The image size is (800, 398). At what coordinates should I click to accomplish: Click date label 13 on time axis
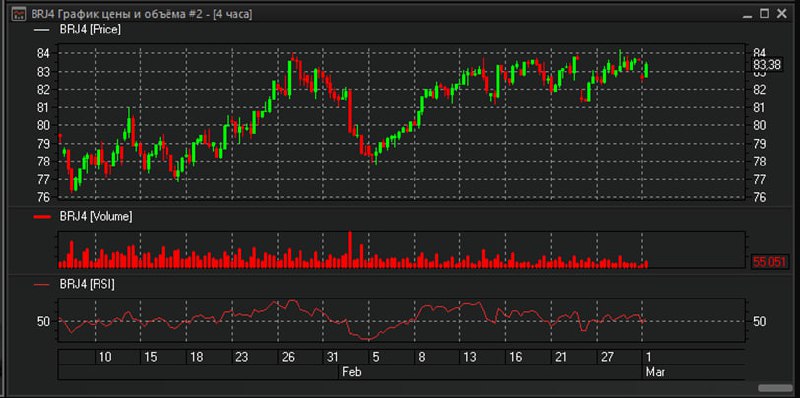(470, 357)
